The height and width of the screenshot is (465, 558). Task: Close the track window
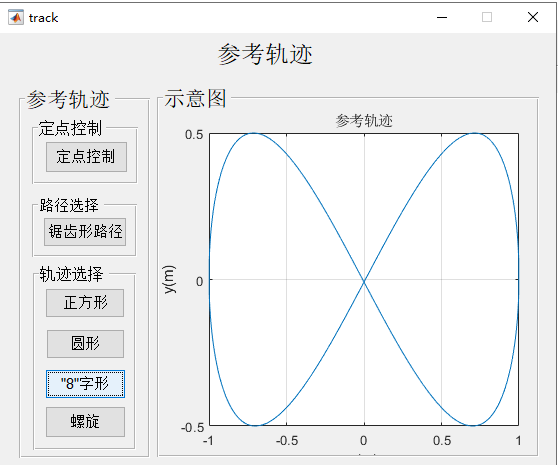pos(533,17)
